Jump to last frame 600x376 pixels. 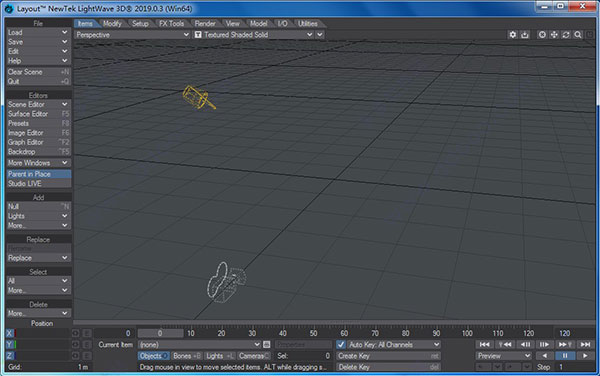point(585,345)
